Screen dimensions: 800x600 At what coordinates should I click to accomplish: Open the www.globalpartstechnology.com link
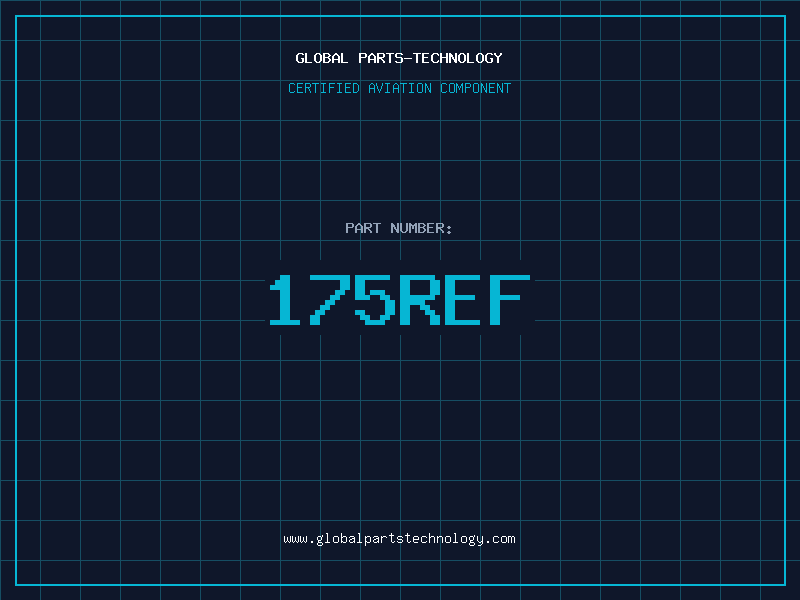click(x=399, y=539)
